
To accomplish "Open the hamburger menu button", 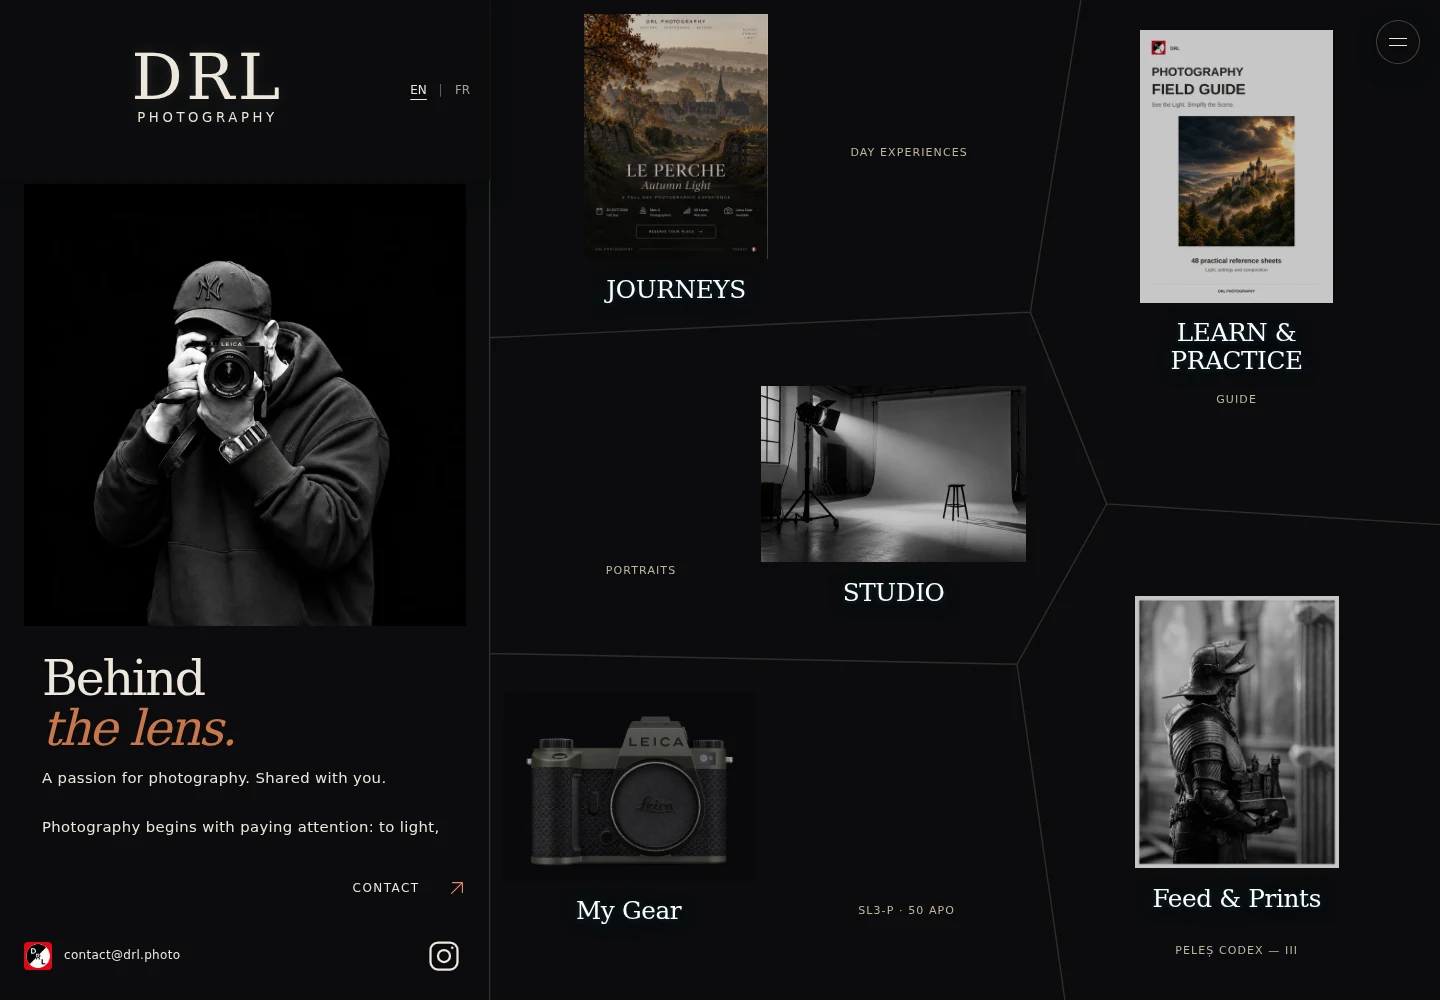I will [1397, 42].
